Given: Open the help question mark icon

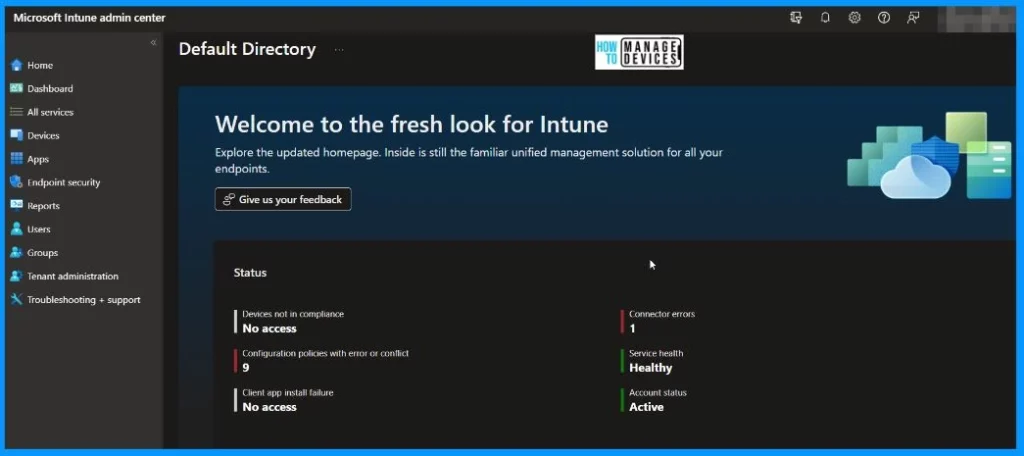Looking at the screenshot, I should (x=884, y=18).
